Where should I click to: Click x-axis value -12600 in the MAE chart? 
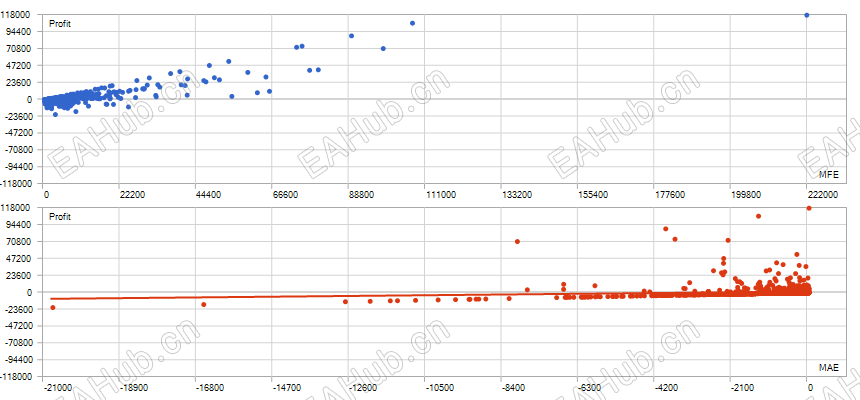[x=364, y=388]
